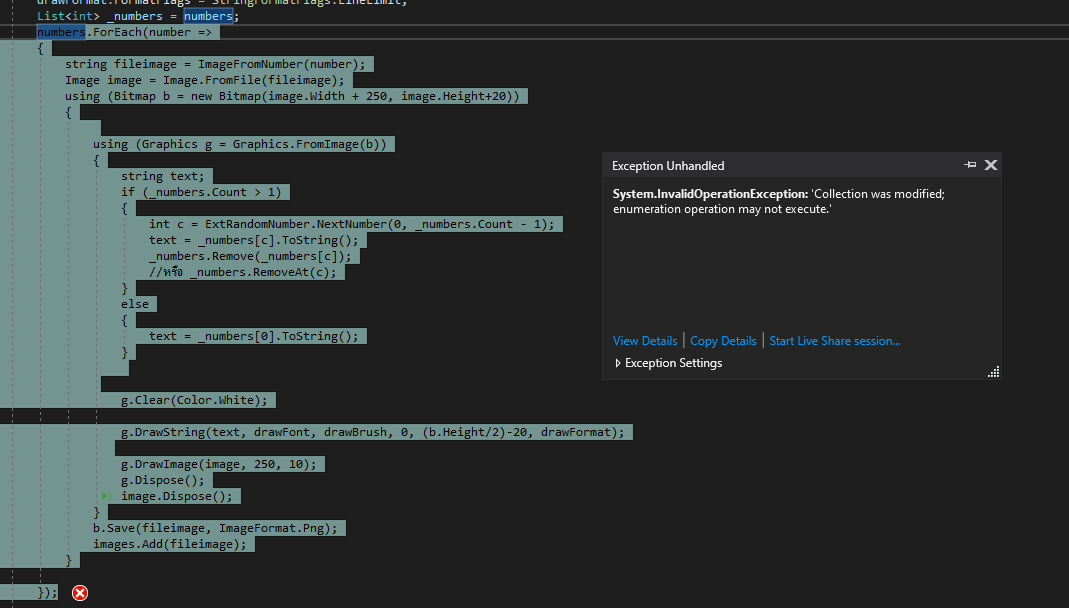Close the Exception Unhandled popup
Viewport: 1069px width, 608px height.
click(x=991, y=165)
